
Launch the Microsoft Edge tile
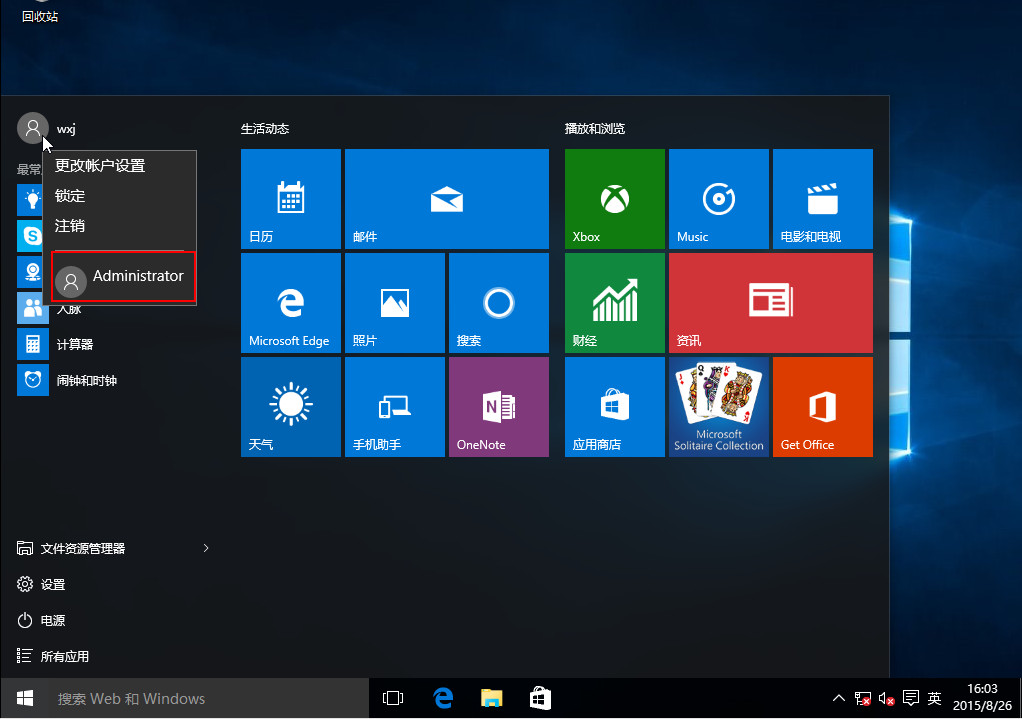click(291, 303)
